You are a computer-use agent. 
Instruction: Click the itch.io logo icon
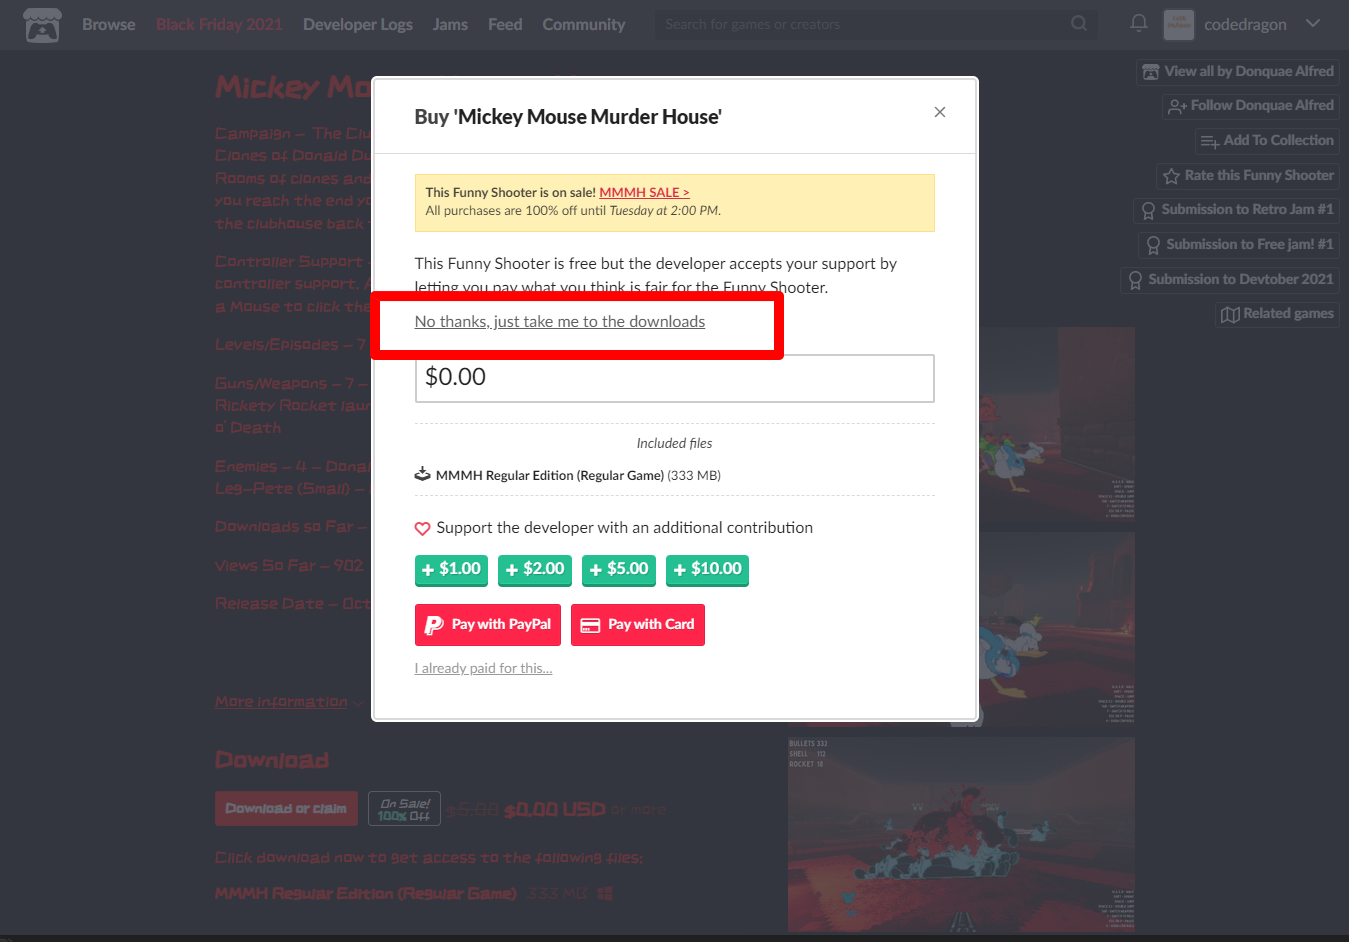42,25
